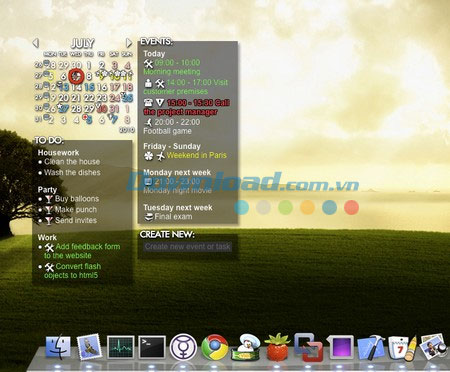Open the Add feedback form task
Viewport: 450px width, 372px height.
pyautogui.click(x=82, y=251)
